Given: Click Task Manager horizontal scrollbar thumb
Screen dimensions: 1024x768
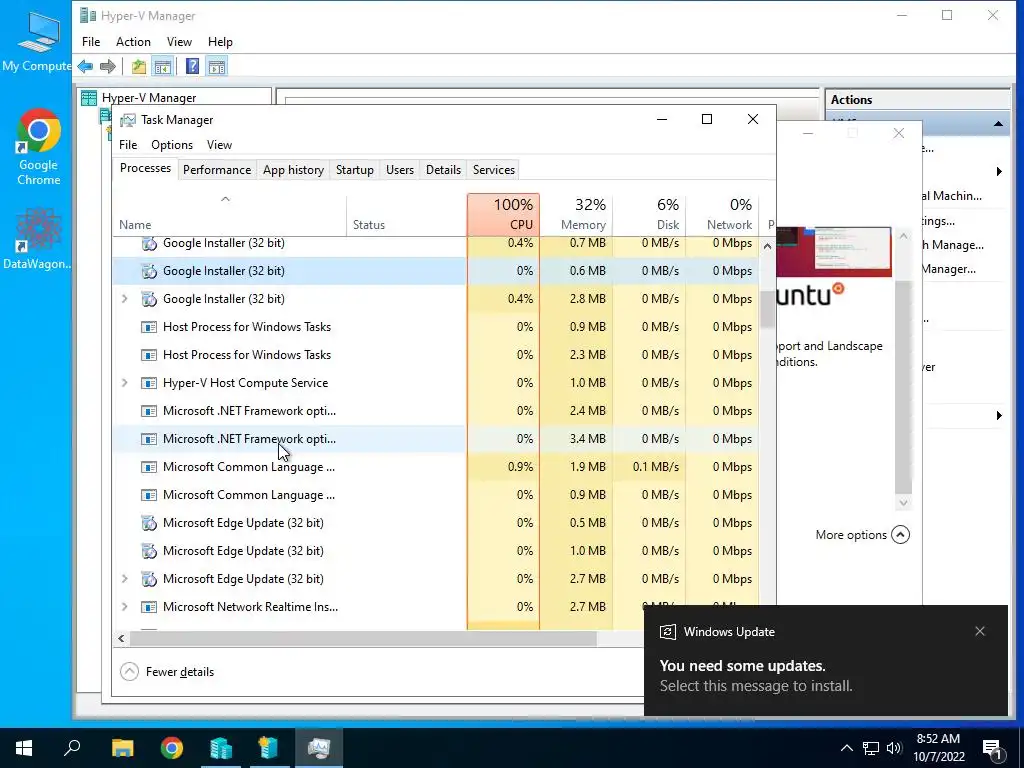Looking at the screenshot, I should [x=363, y=638].
